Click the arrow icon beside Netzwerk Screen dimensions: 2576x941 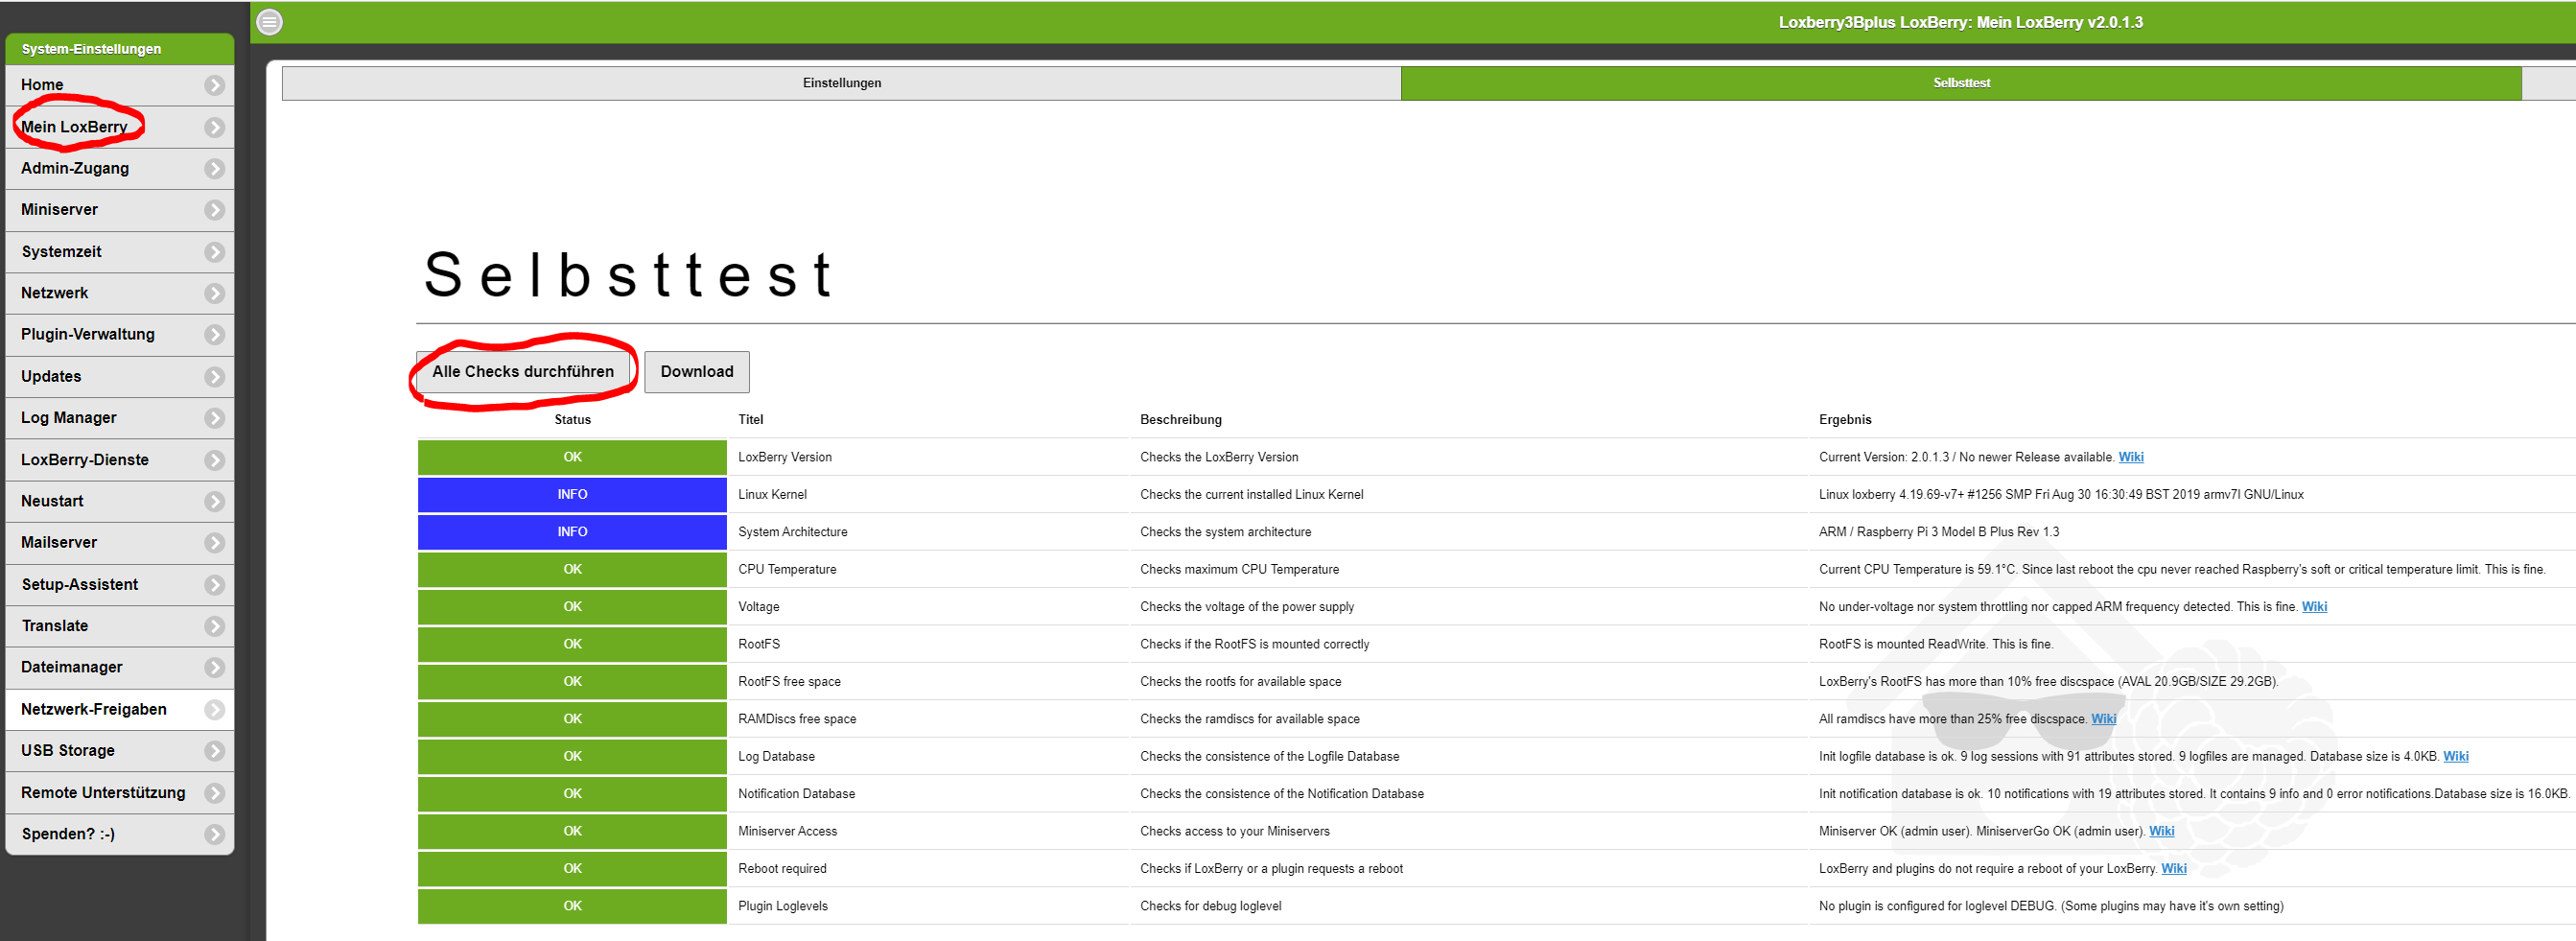pos(214,294)
